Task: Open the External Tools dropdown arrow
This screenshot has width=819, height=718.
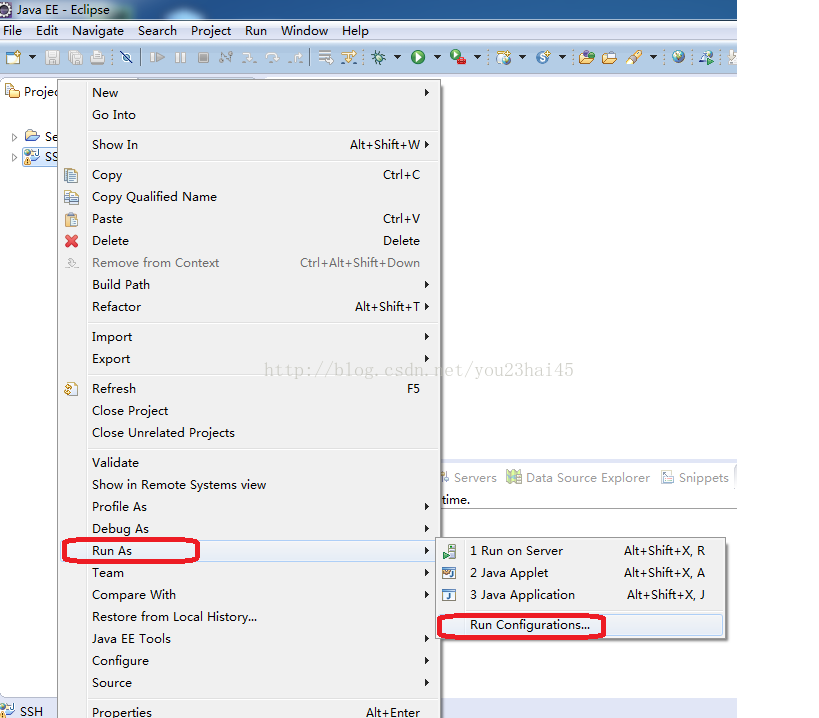Action: [477, 57]
